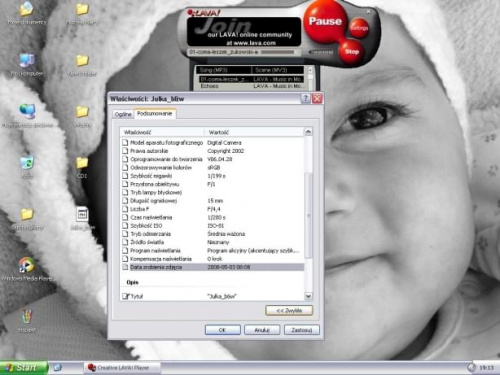The height and width of the screenshot is (375, 500).
Task: Close the LAVA! player with its x button
Action: (369, 12)
